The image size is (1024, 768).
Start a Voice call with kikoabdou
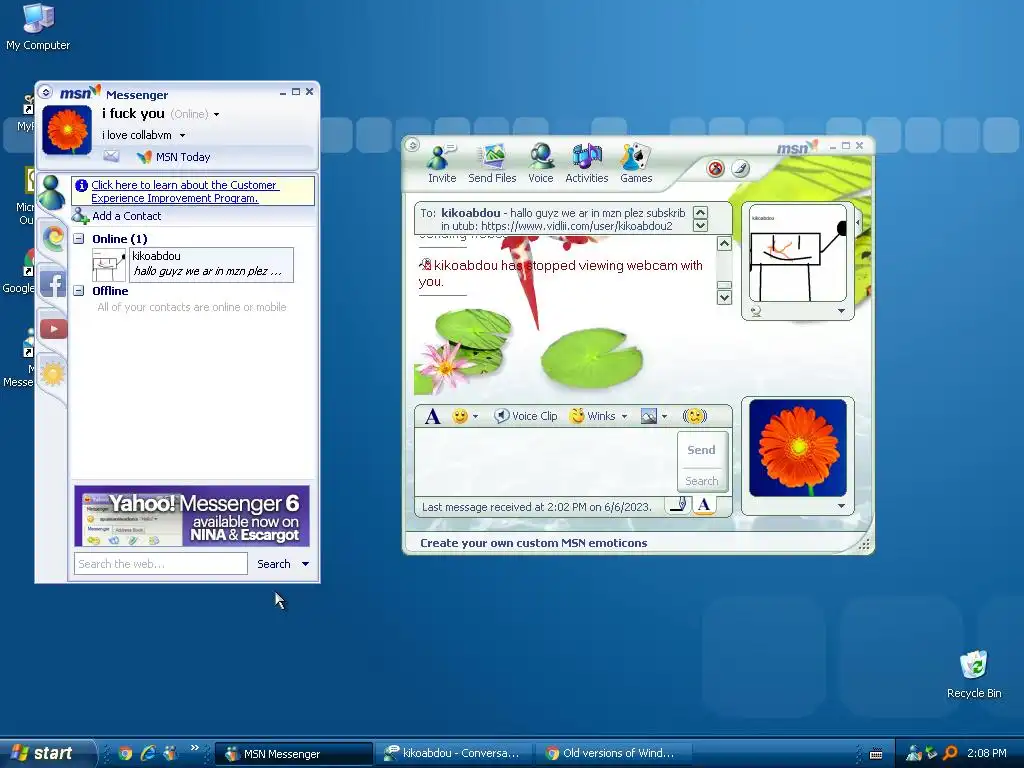coord(541,164)
